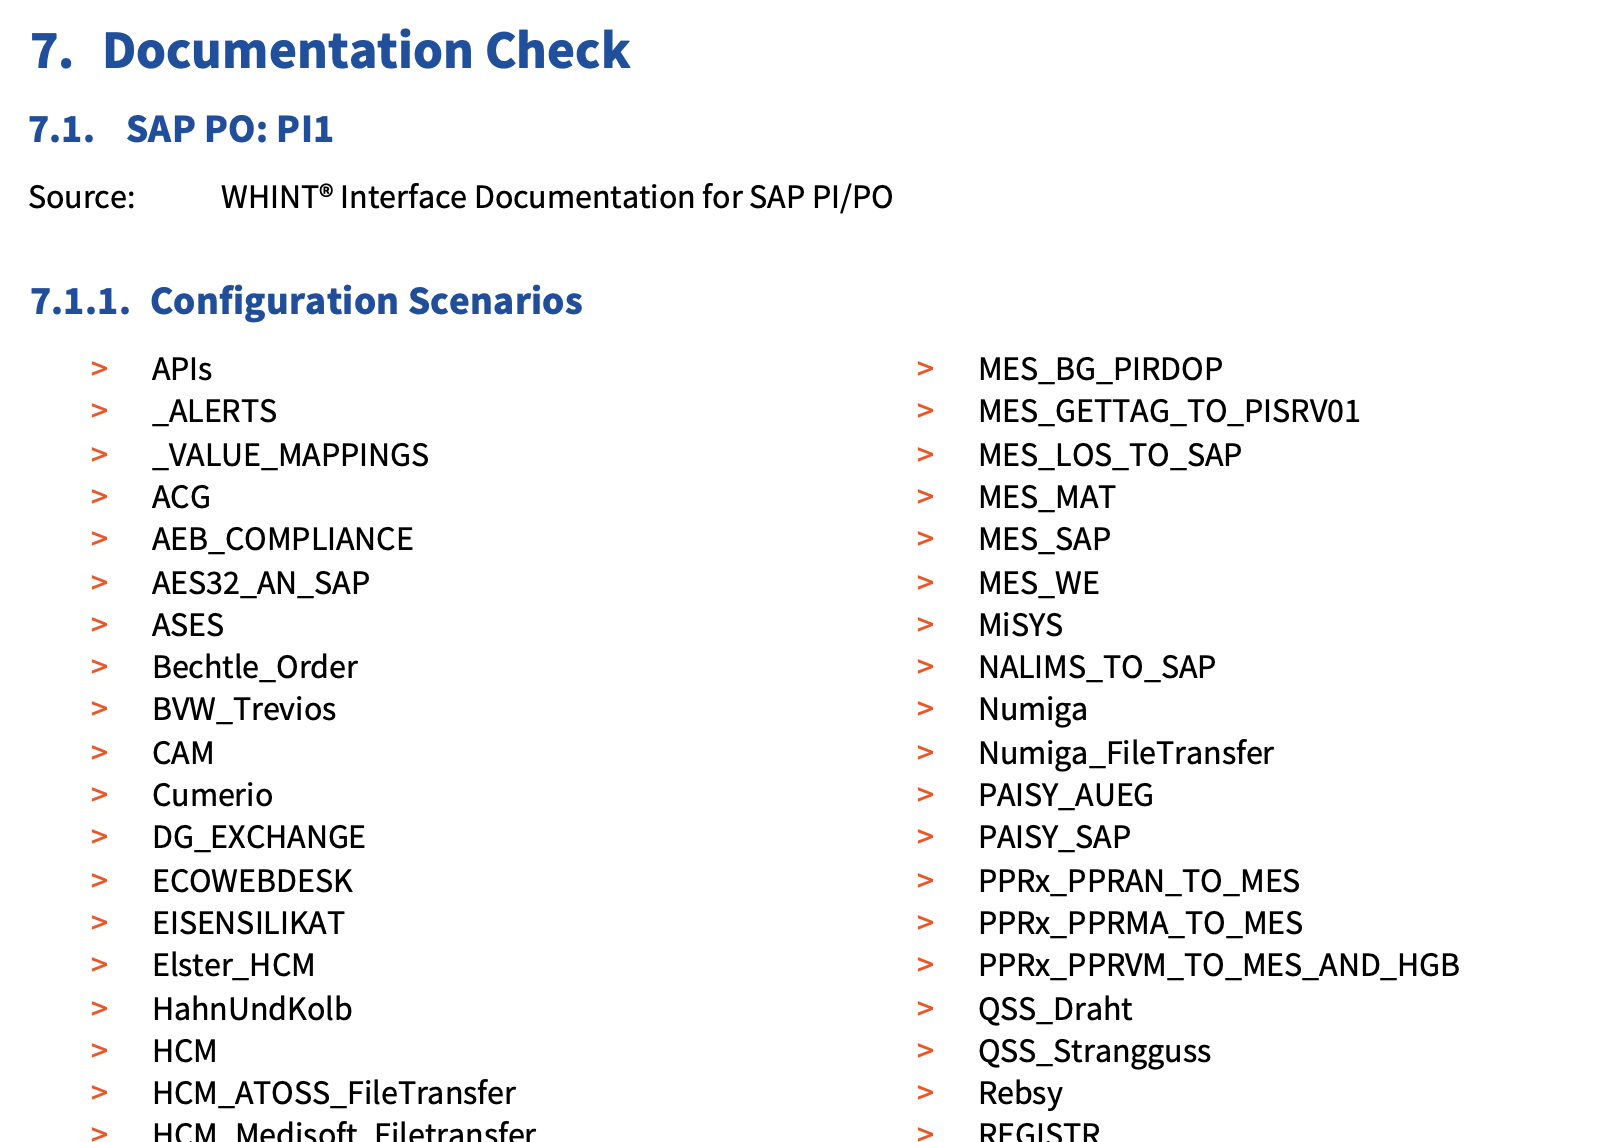Select the standalone 'Numiga' list entry
The width and height of the screenshot is (1600, 1142).
[1032, 710]
